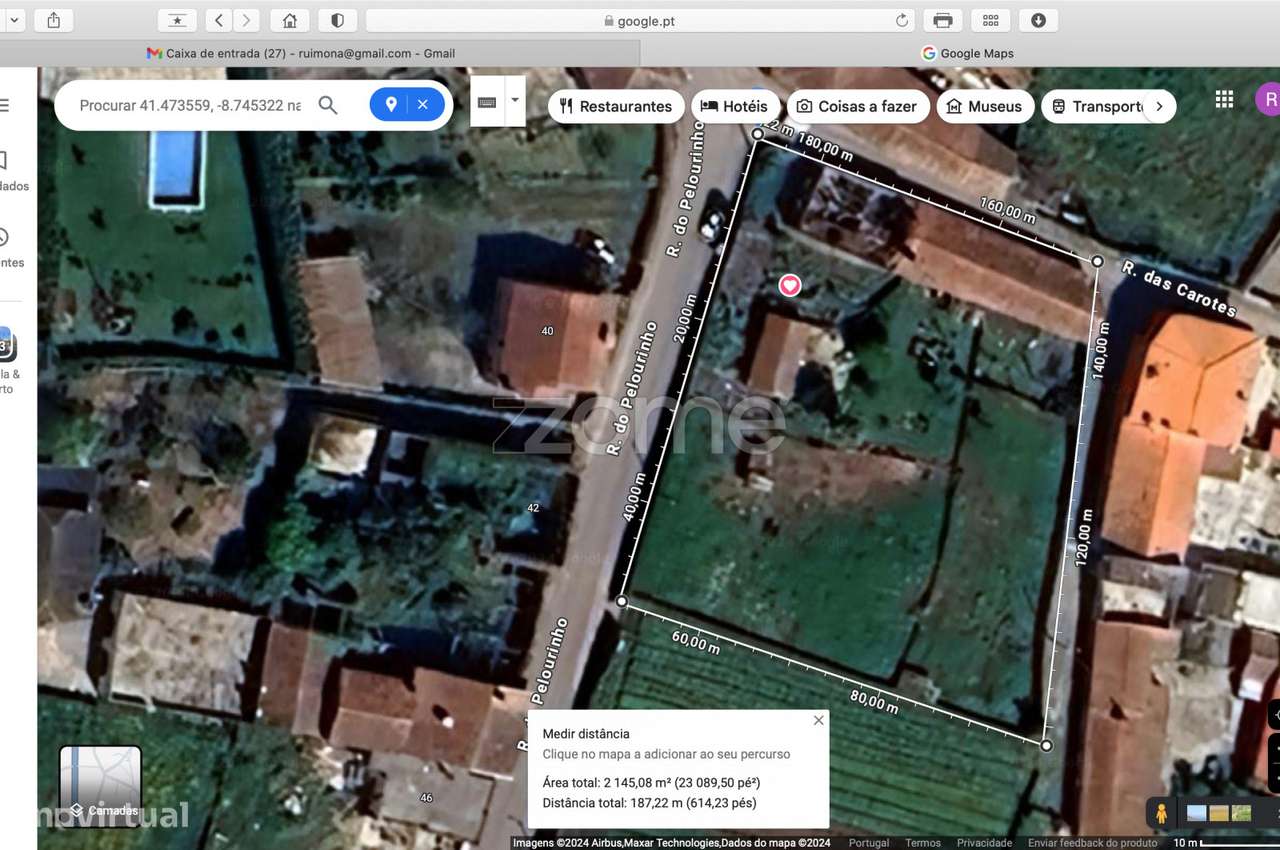Toggle the on-screen keyboard input
Image resolution: width=1280 pixels, height=850 pixels.
tap(487, 100)
